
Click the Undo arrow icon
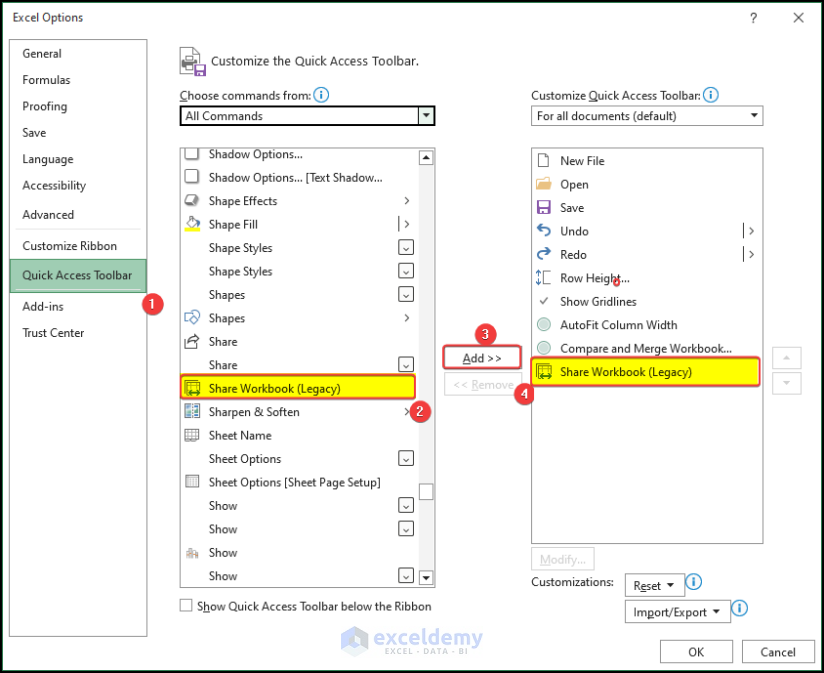(543, 231)
